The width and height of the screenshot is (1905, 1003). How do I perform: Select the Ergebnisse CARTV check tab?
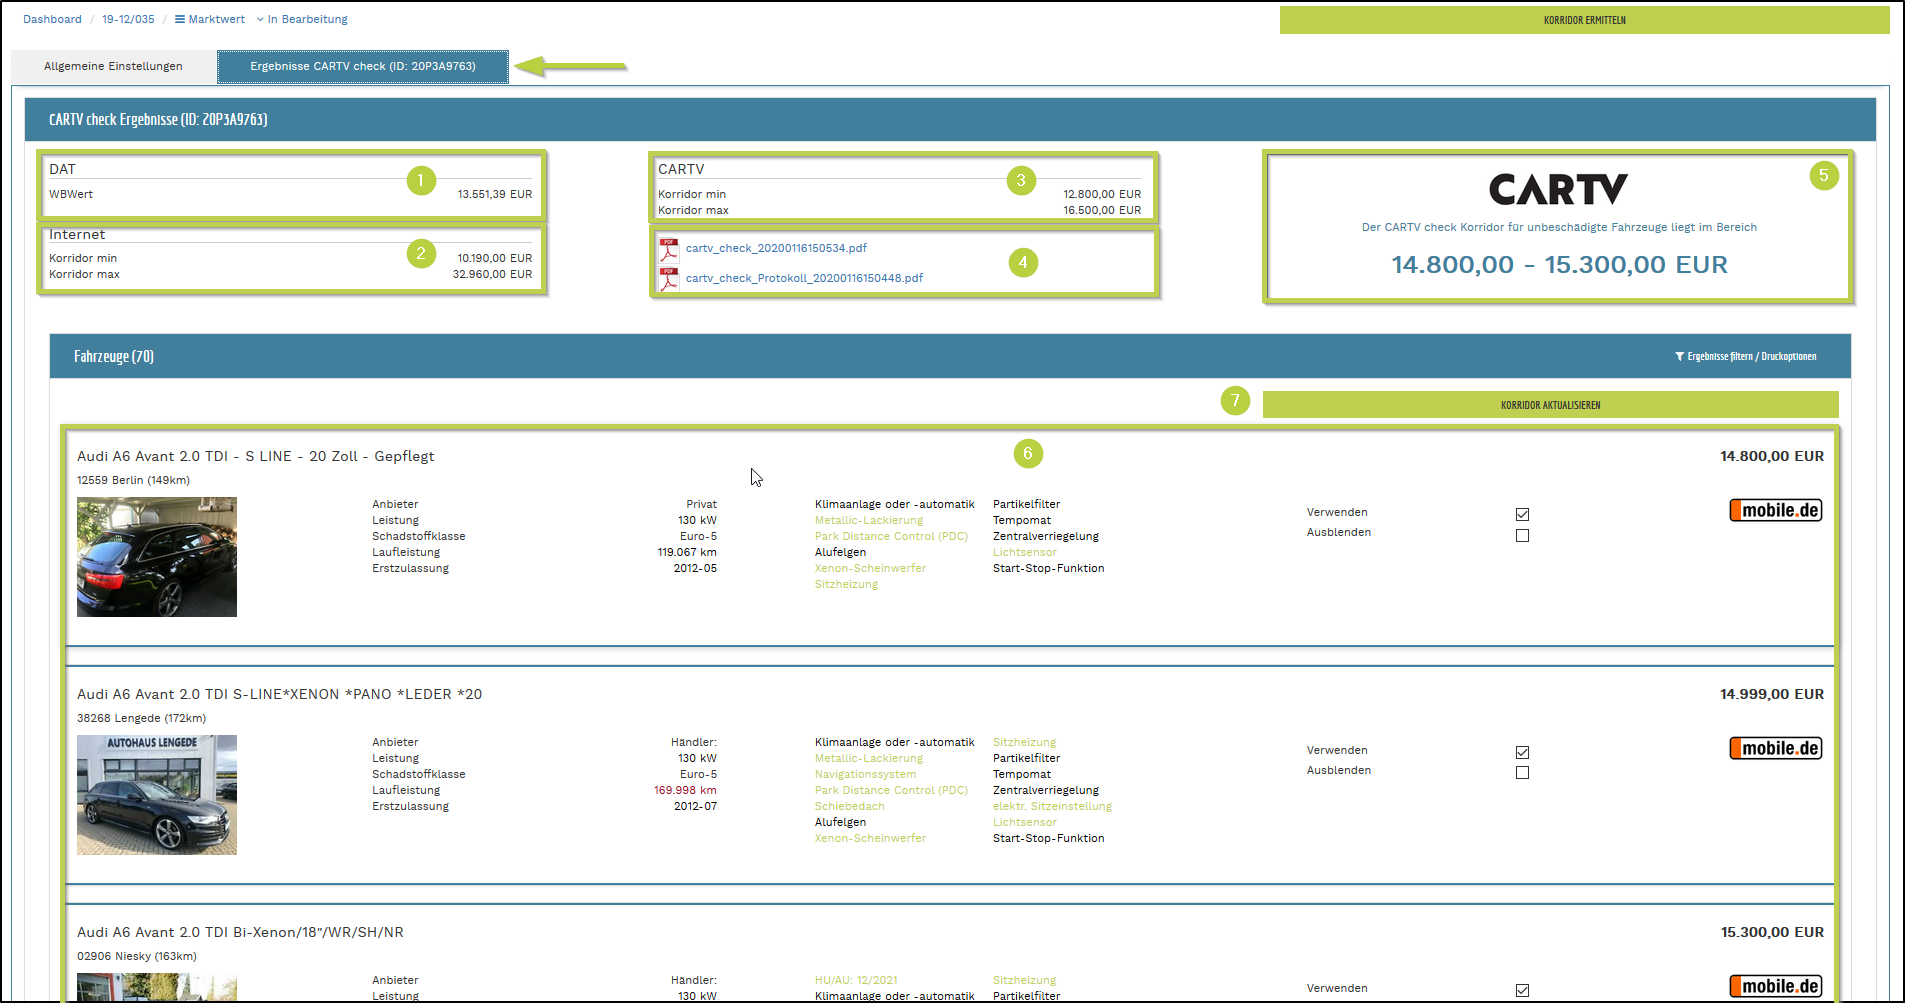[362, 67]
